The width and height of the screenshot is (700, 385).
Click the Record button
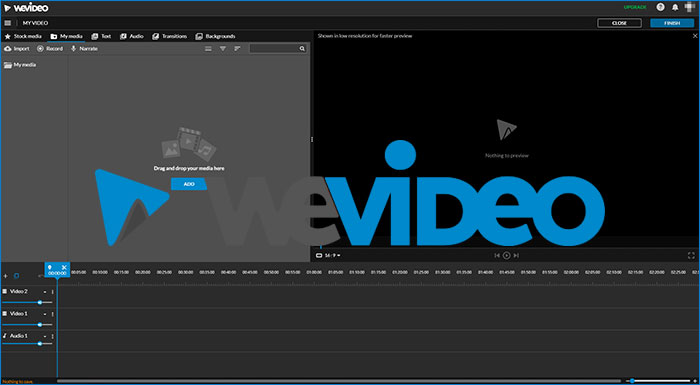(50, 49)
